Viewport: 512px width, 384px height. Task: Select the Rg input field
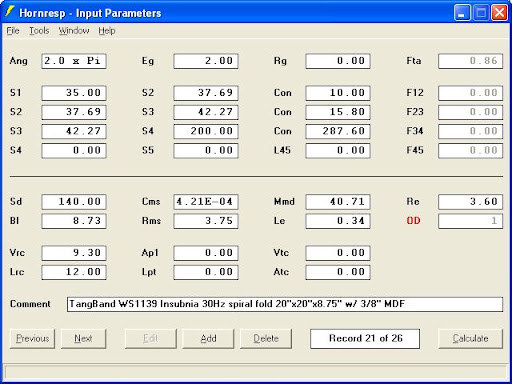click(338, 61)
